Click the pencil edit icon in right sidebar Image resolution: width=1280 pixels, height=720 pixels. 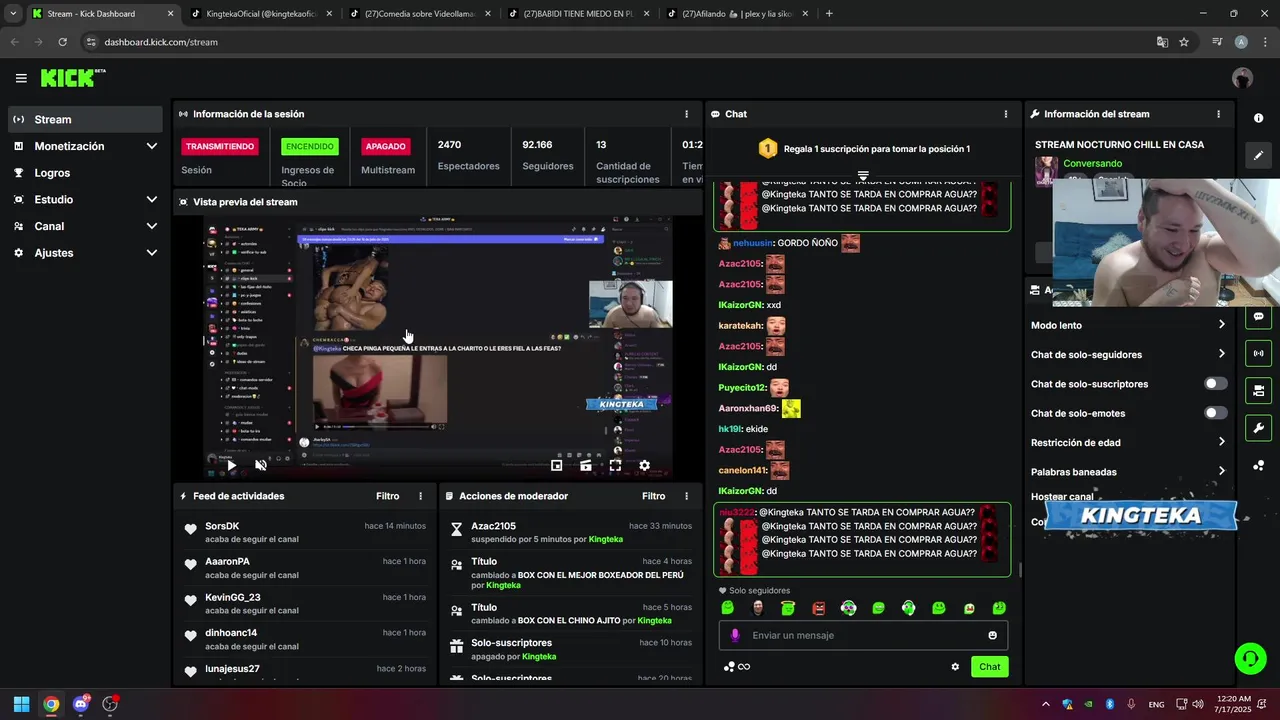tap(1258, 155)
